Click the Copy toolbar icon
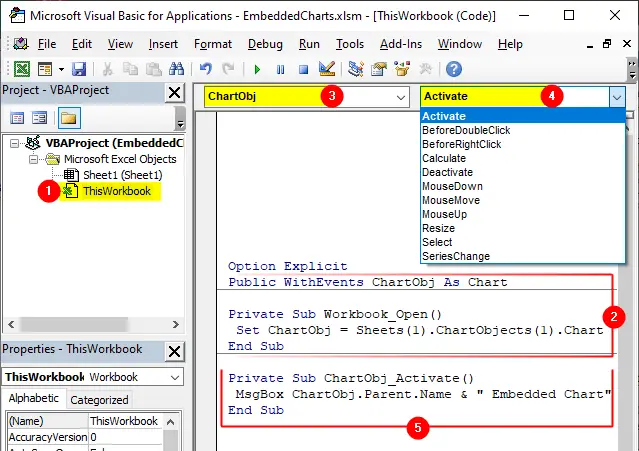The width and height of the screenshot is (639, 451). click(130, 69)
